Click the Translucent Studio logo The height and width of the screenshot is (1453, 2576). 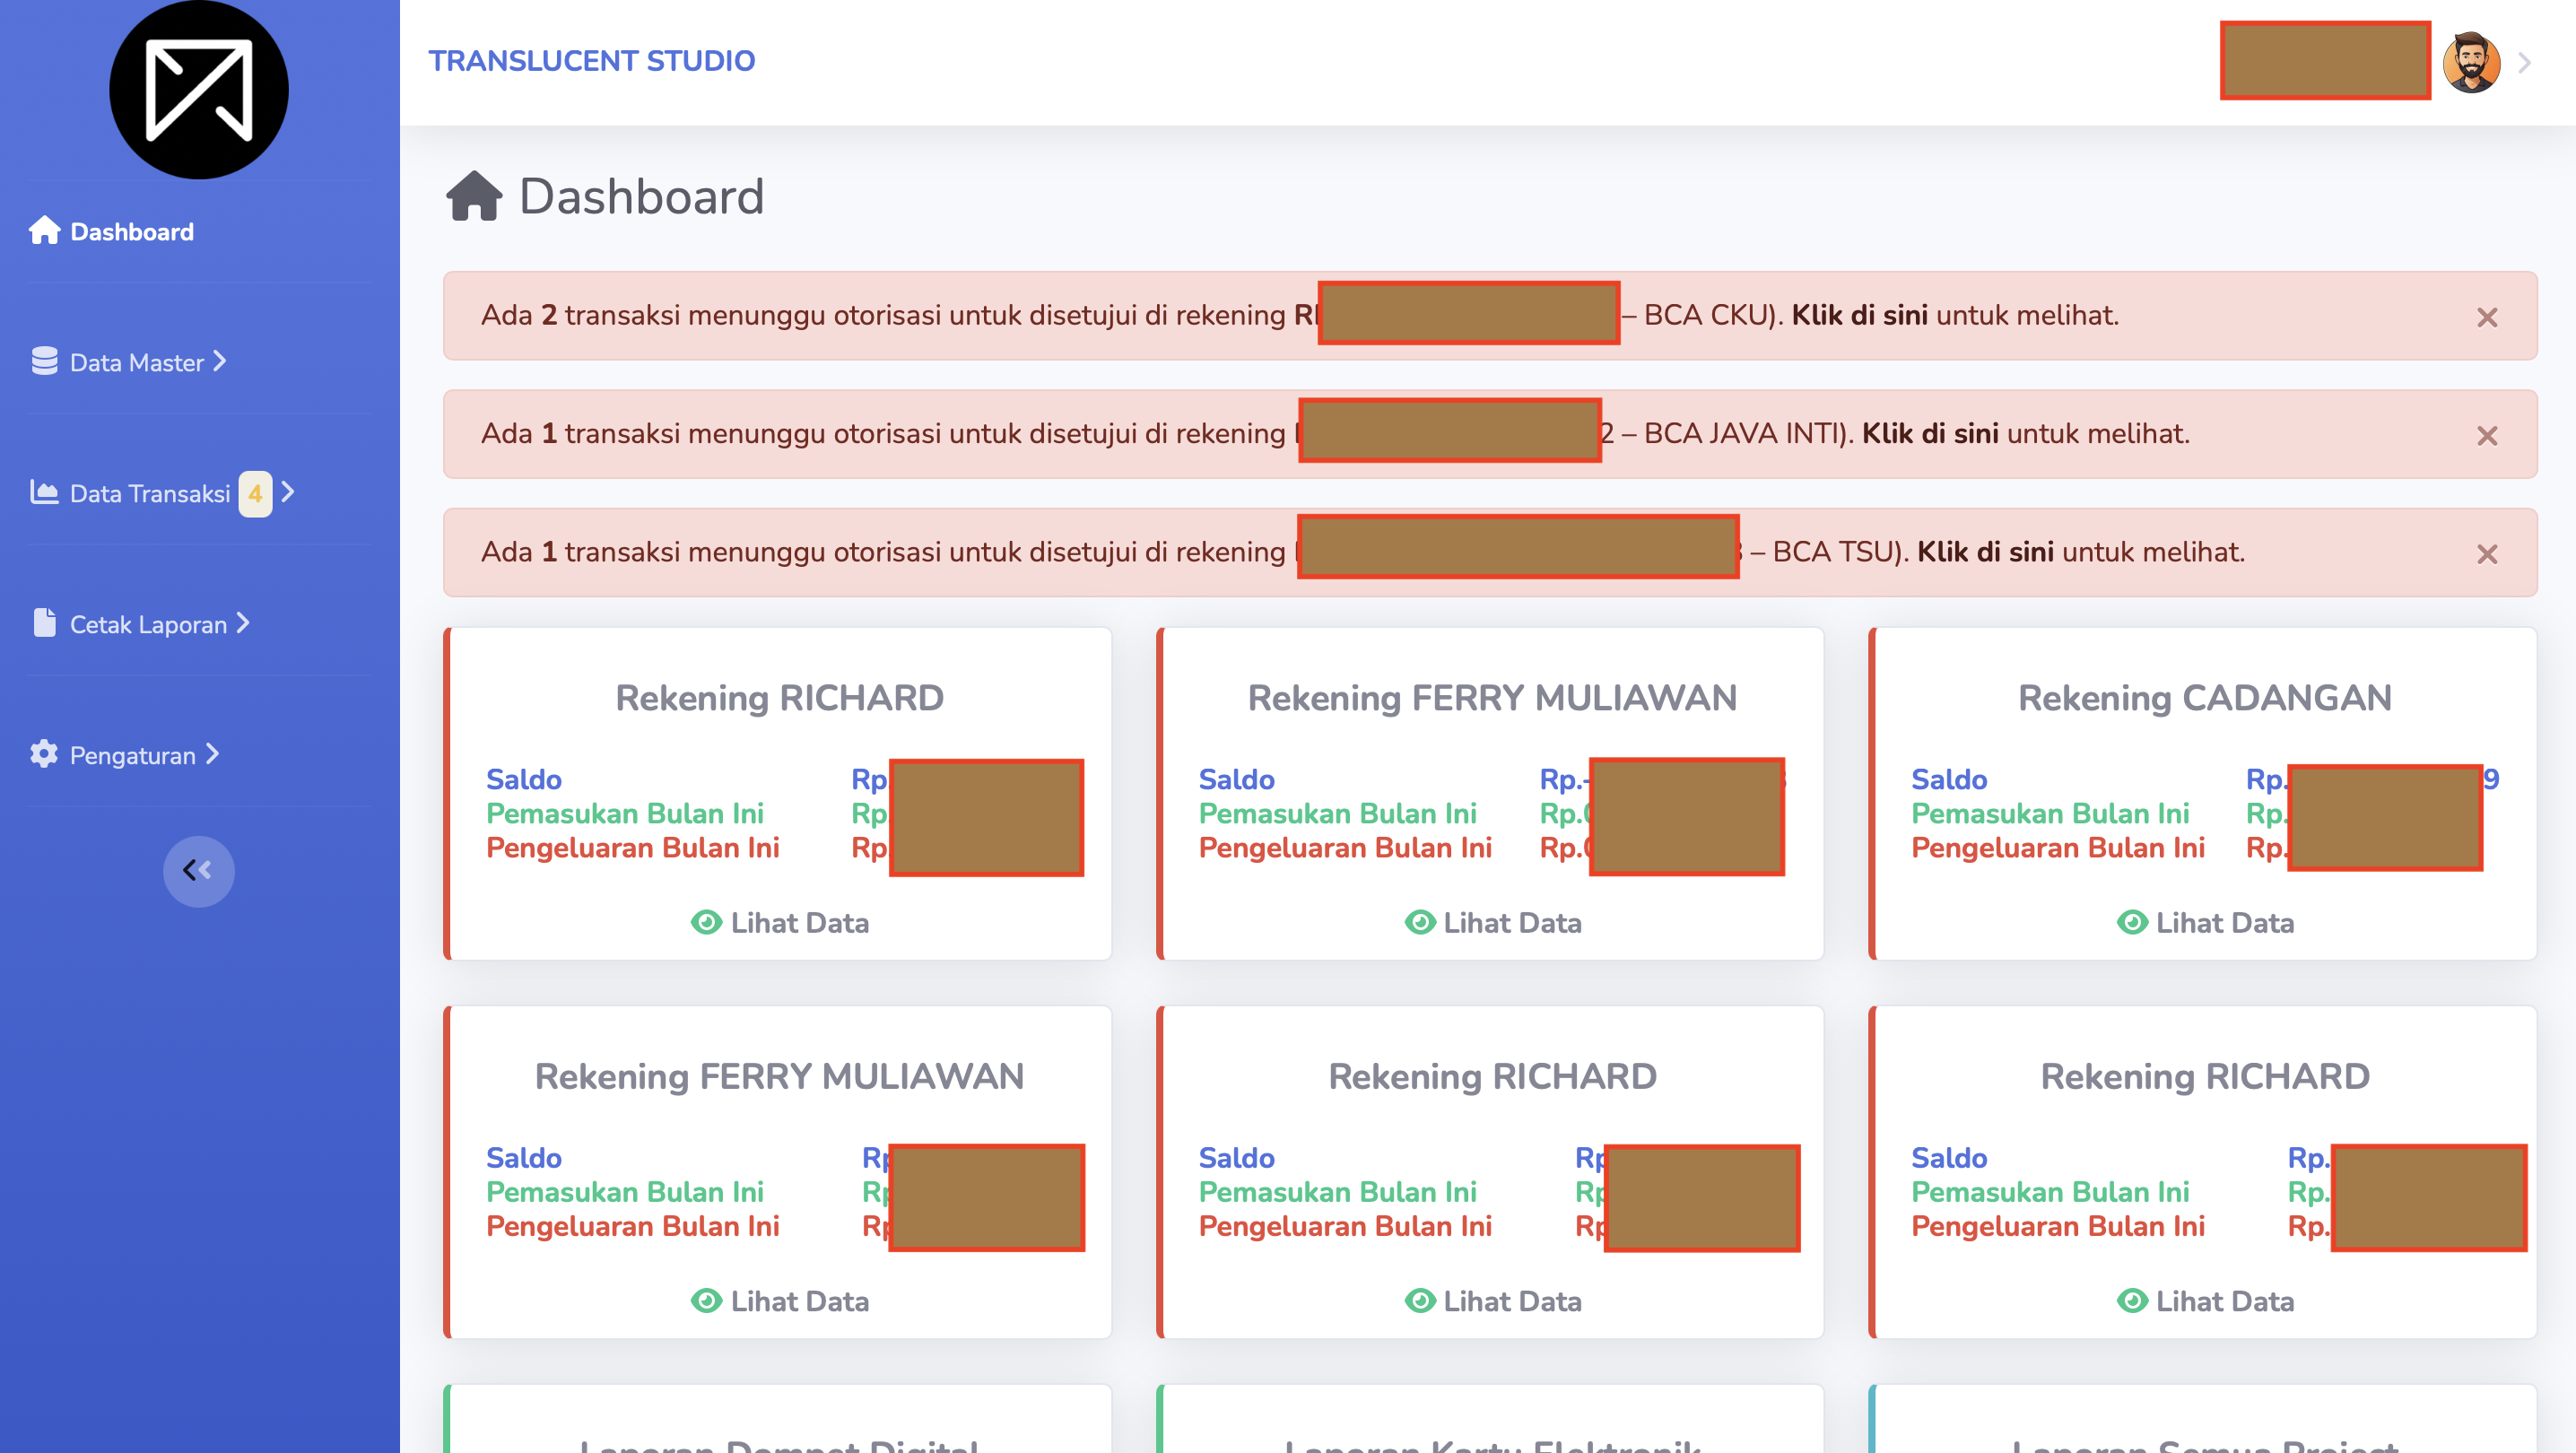[x=199, y=90]
